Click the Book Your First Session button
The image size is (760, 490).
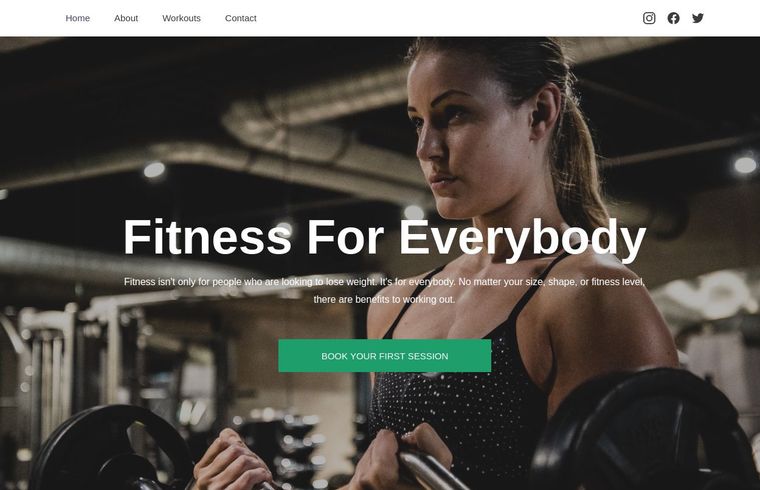pos(384,356)
